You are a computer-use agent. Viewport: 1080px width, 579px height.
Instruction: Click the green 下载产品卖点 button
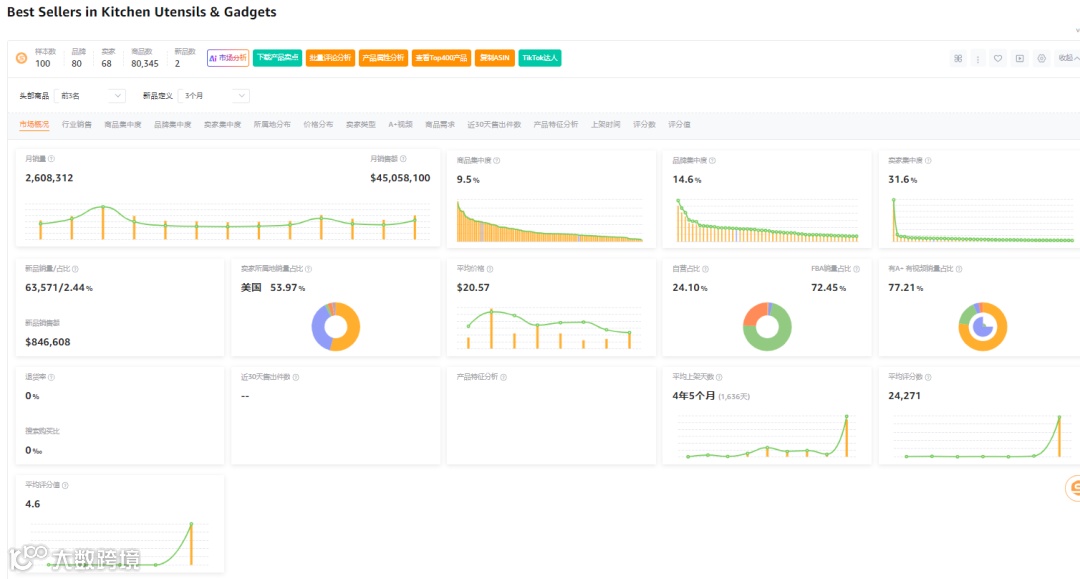pos(277,58)
